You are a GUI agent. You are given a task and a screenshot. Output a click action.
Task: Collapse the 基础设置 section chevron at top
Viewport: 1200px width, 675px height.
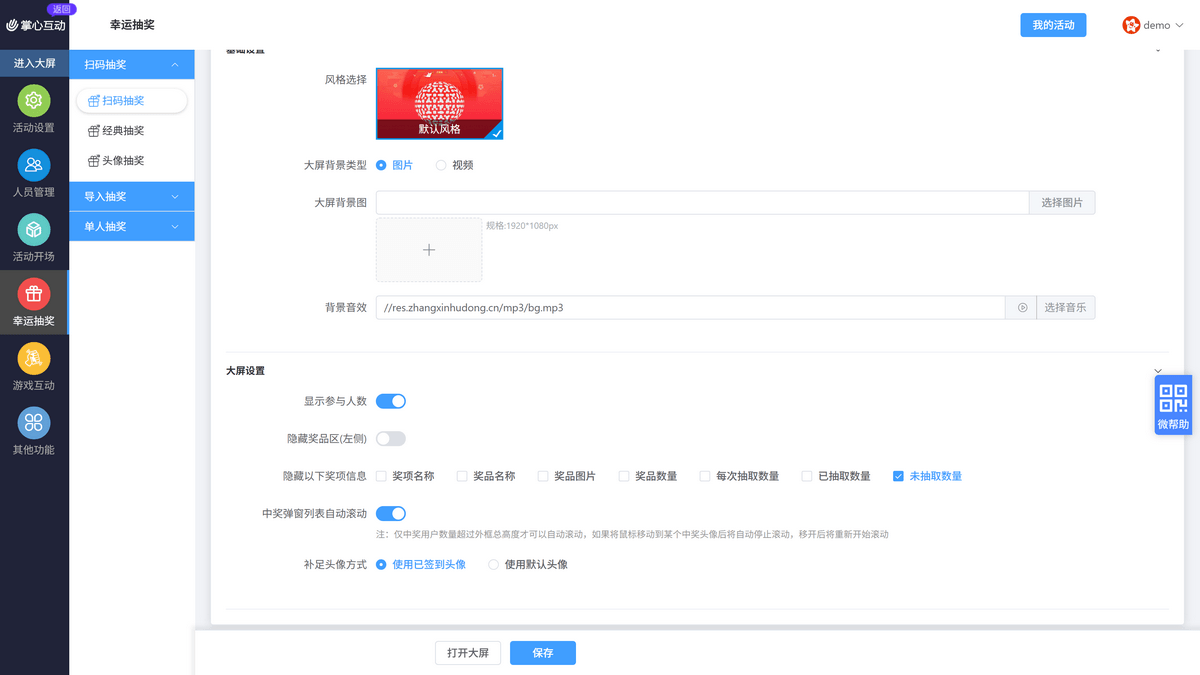tap(1158, 49)
